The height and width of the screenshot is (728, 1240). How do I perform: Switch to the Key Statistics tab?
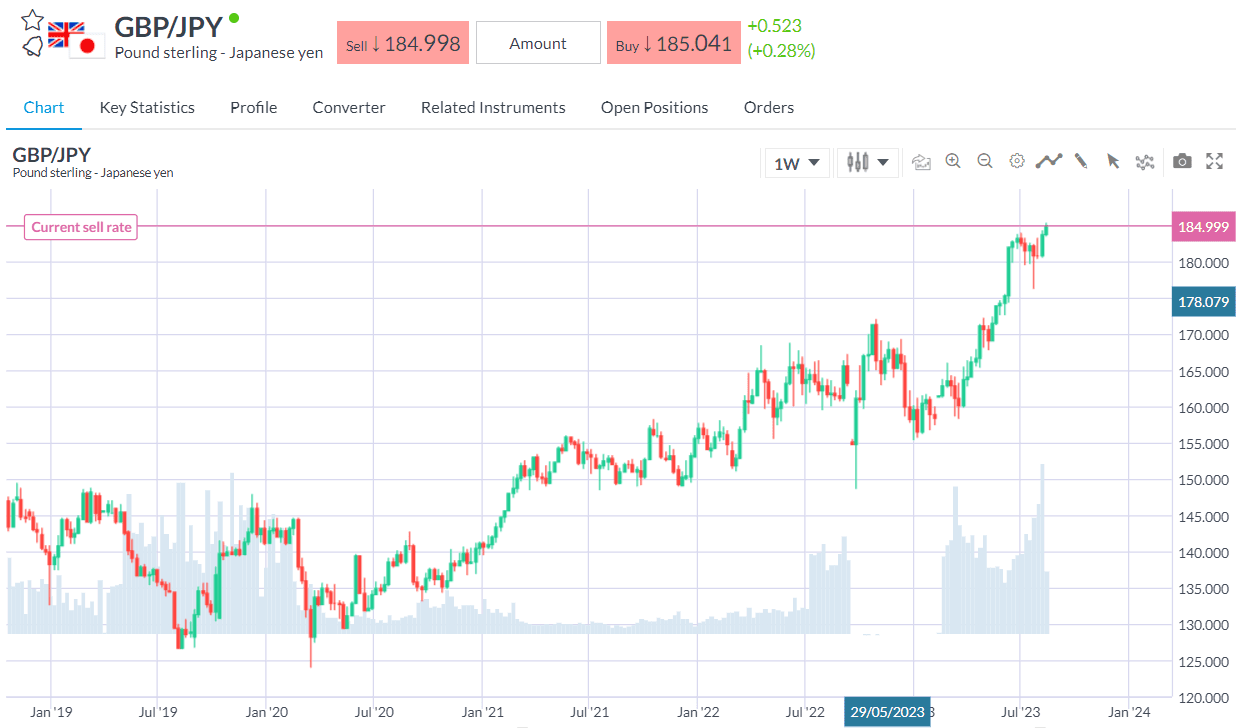click(147, 107)
